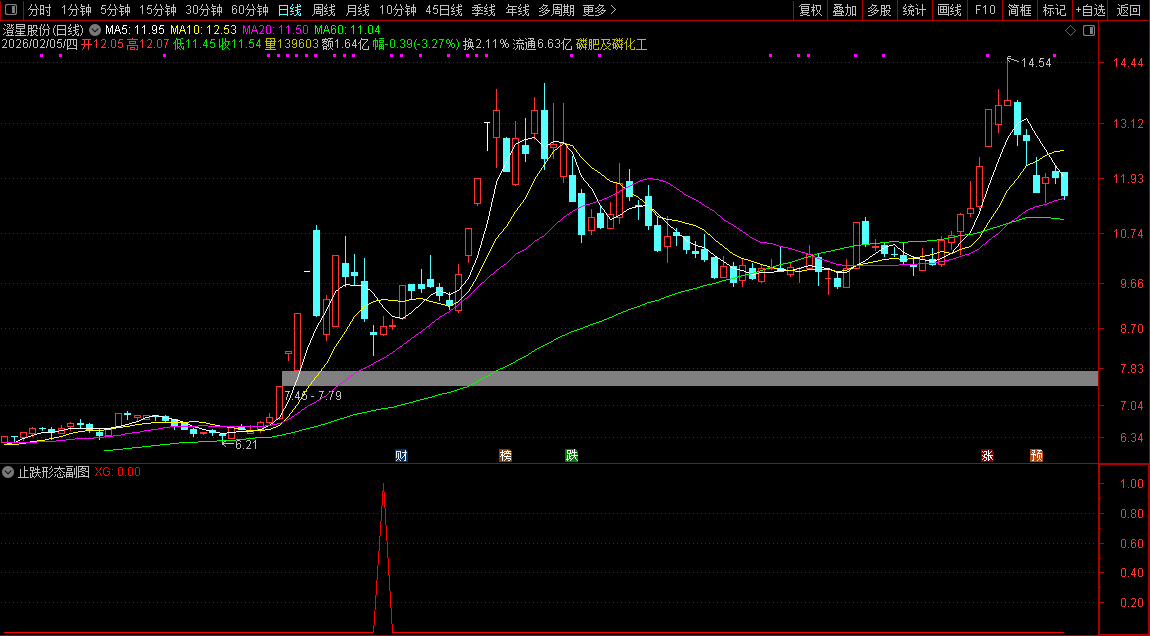The height and width of the screenshot is (636, 1150).
Task: Click the 跌 drop event marker
Action: click(x=571, y=456)
